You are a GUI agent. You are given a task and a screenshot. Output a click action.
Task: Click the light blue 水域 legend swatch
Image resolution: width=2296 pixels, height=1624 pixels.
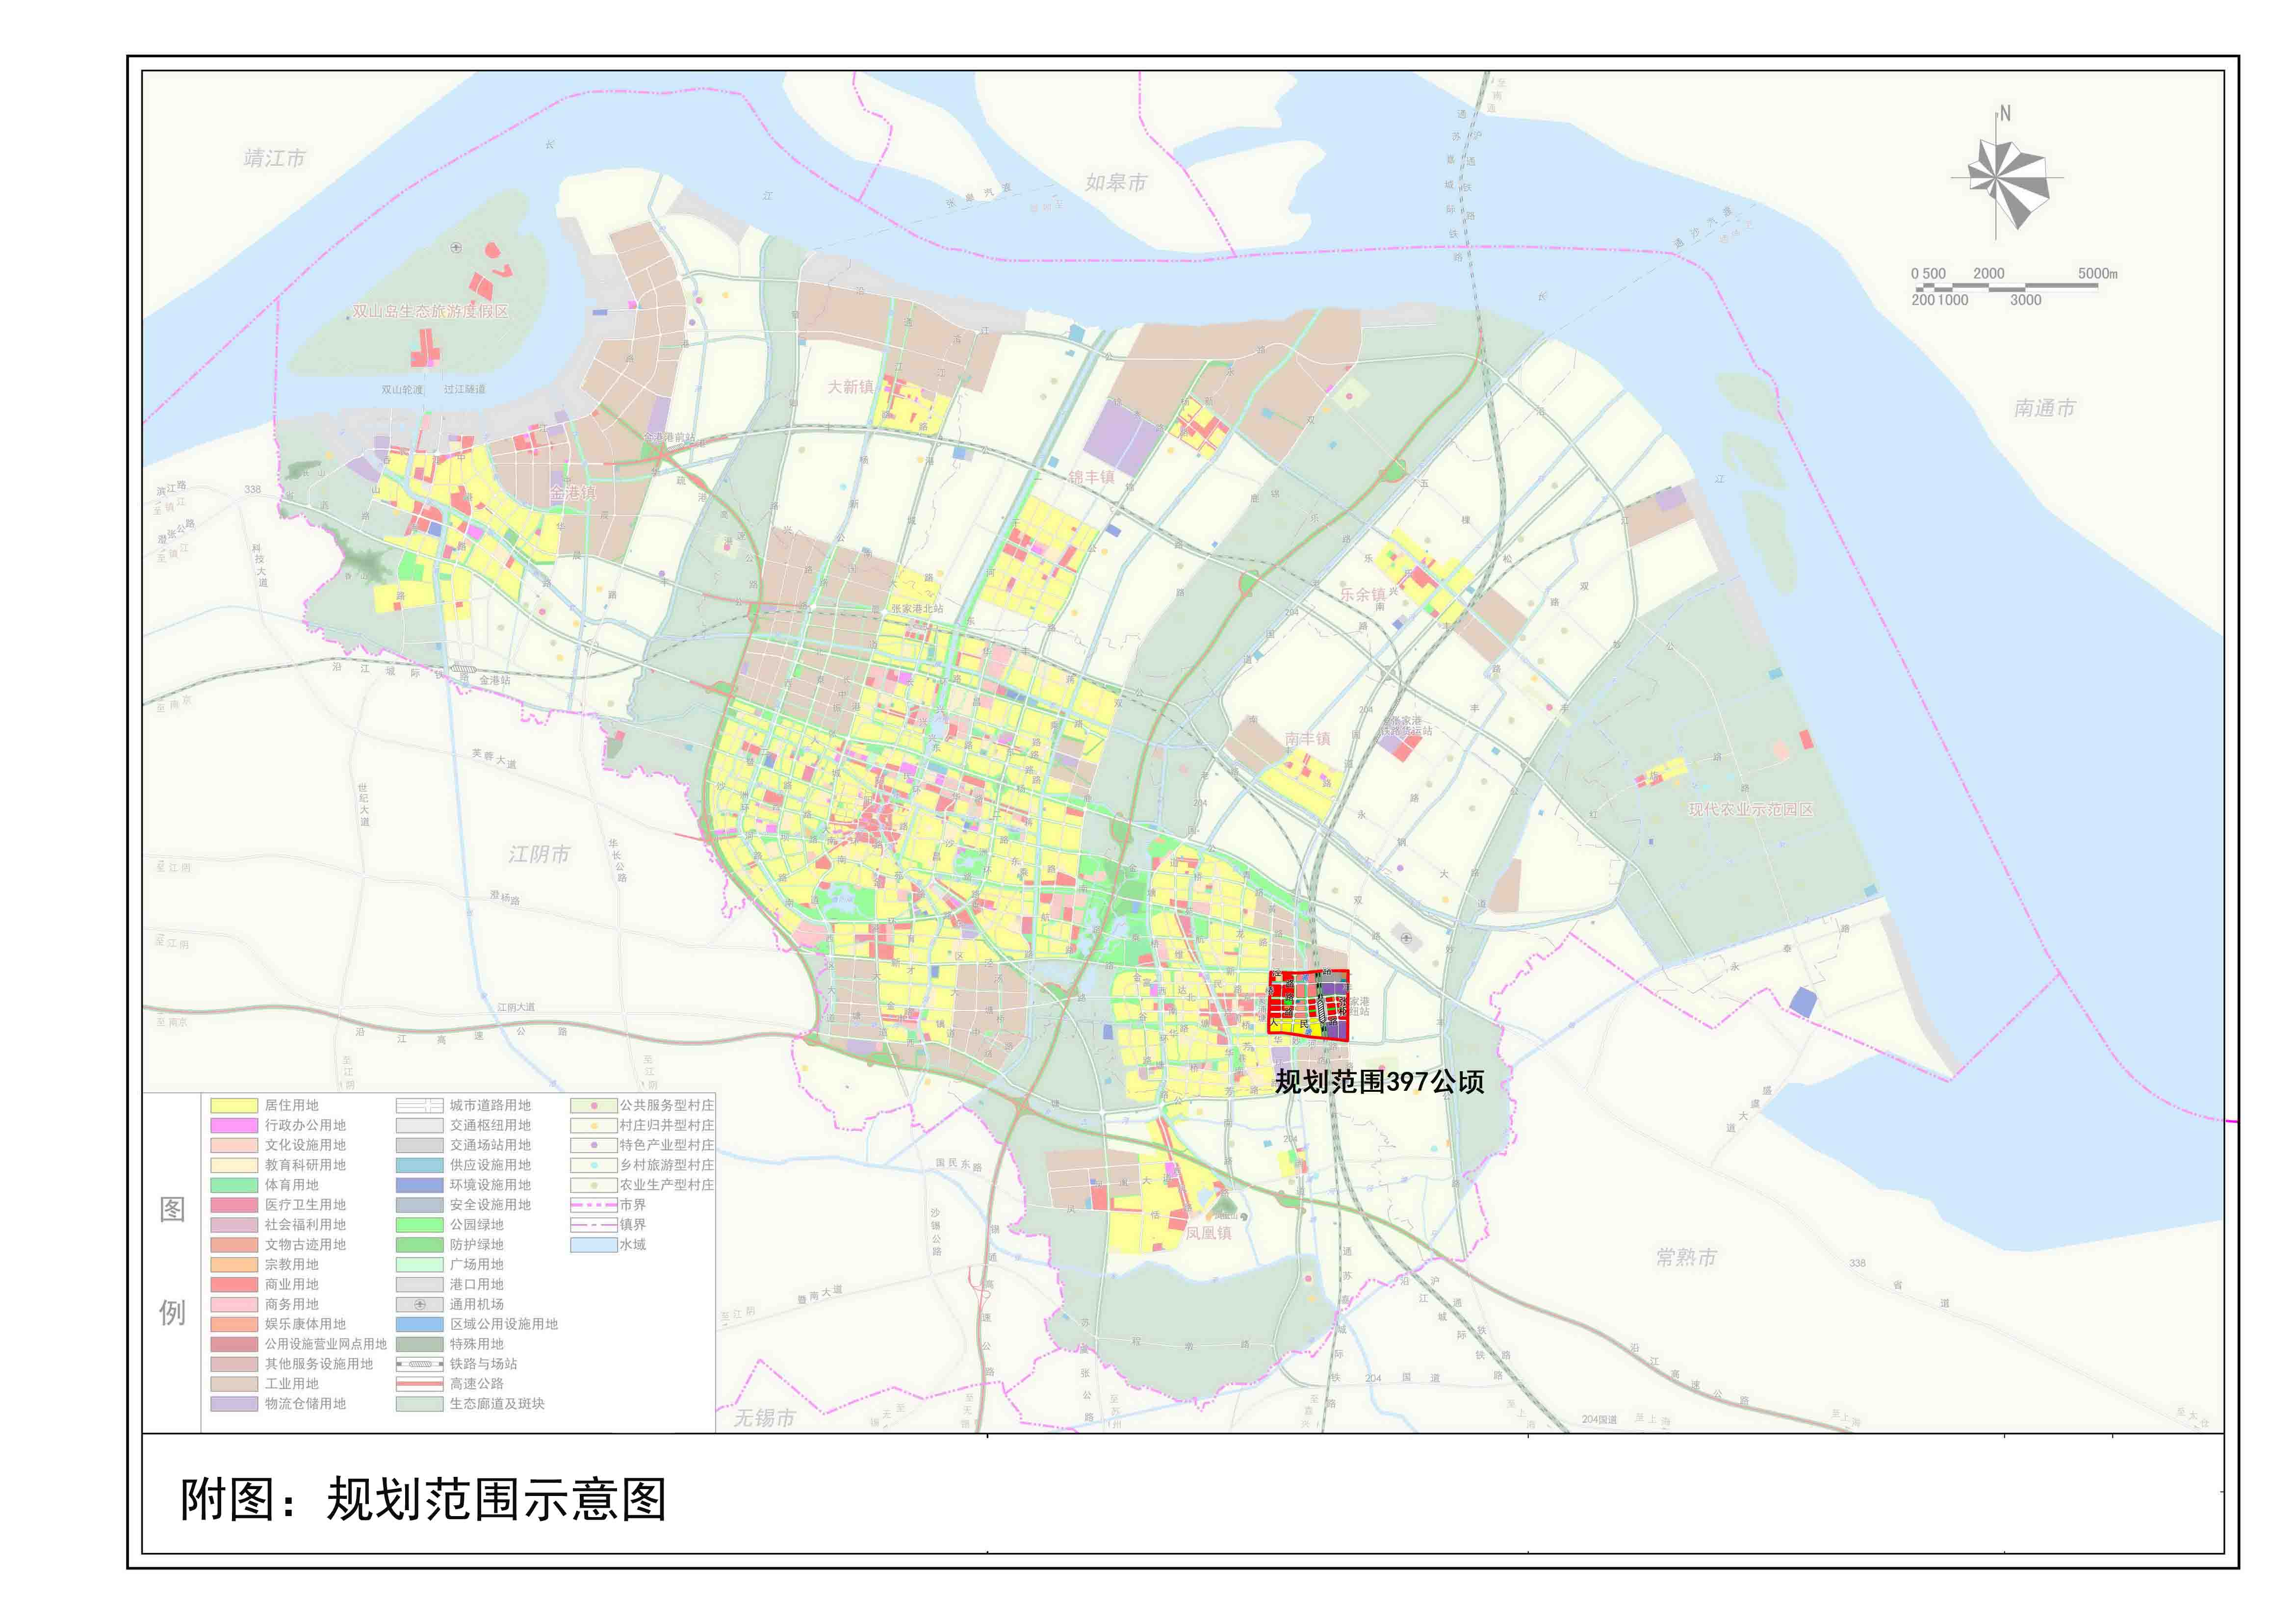click(593, 1245)
